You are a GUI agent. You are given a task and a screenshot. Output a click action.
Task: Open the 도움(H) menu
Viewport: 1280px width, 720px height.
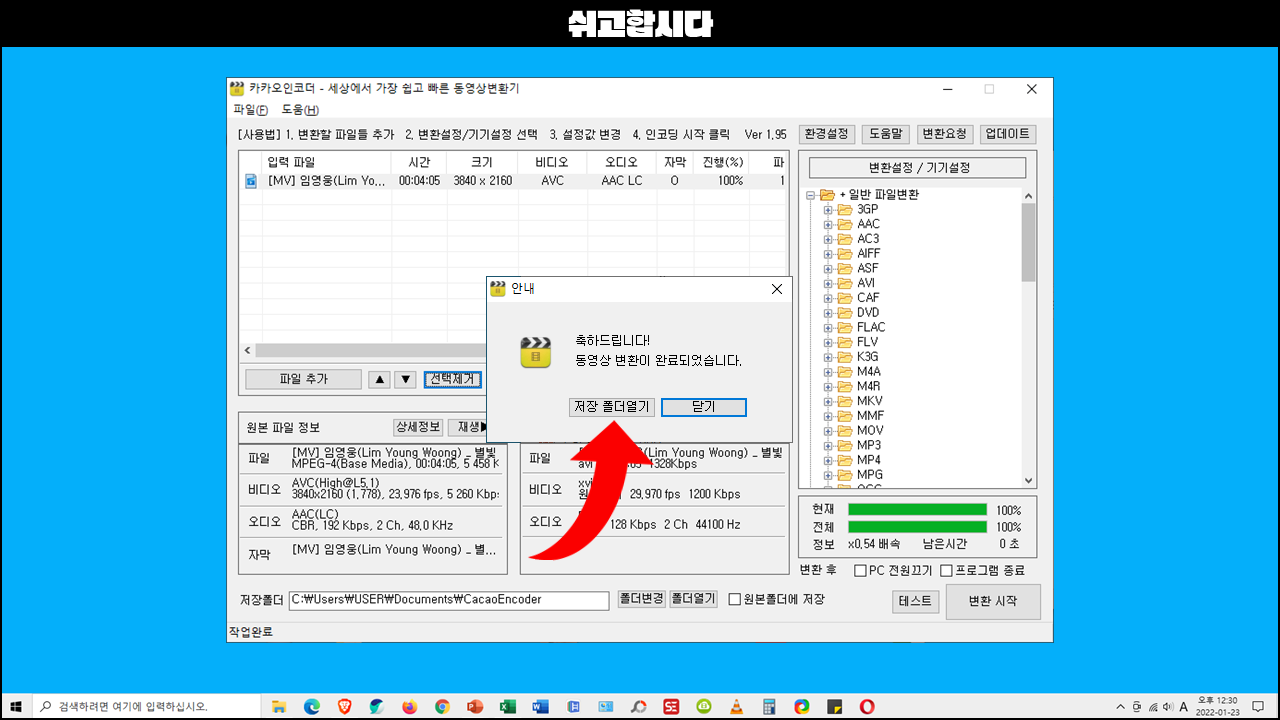300,110
